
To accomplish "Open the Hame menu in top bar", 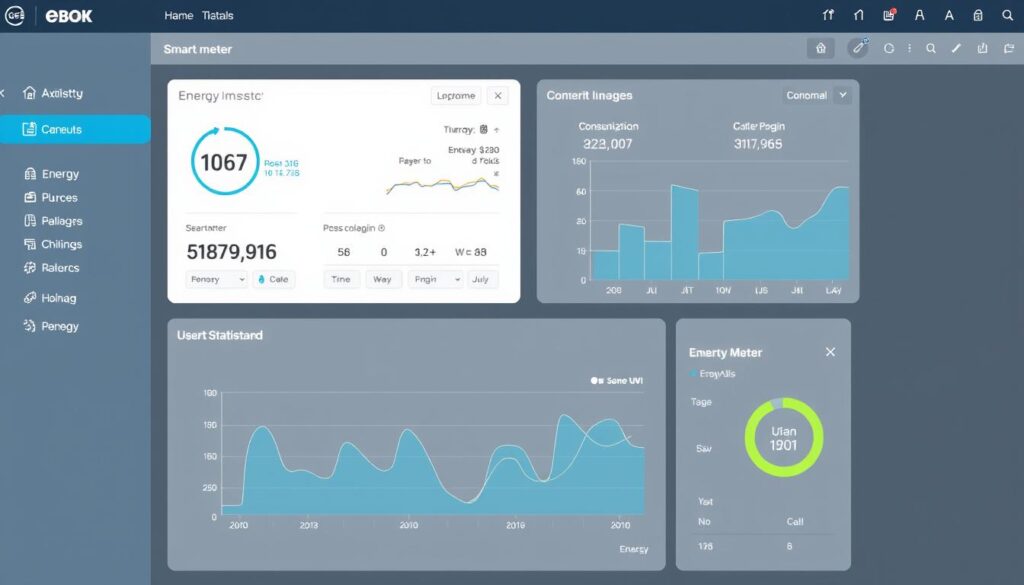I will pos(178,16).
